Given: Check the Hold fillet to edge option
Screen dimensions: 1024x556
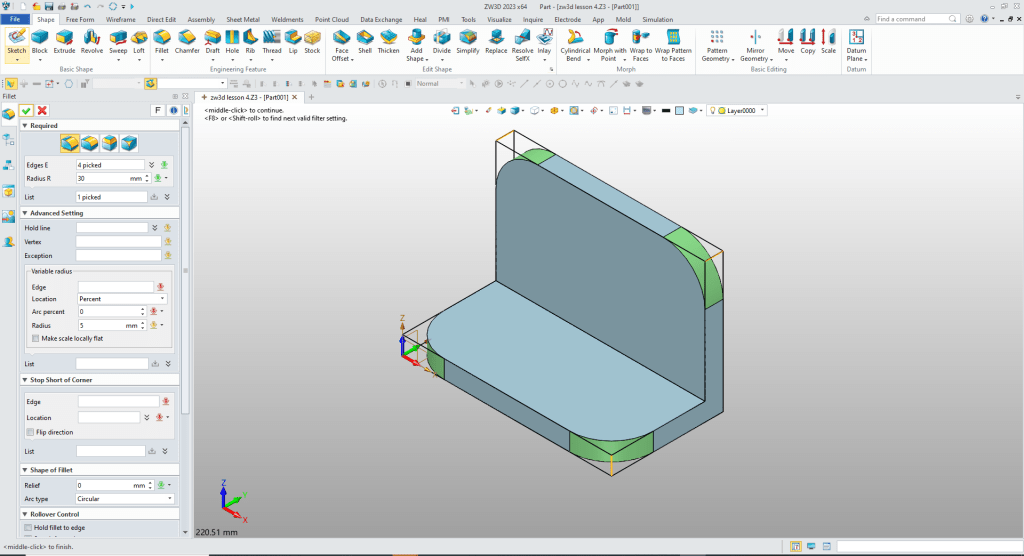Looking at the screenshot, I should pyautogui.click(x=28, y=527).
